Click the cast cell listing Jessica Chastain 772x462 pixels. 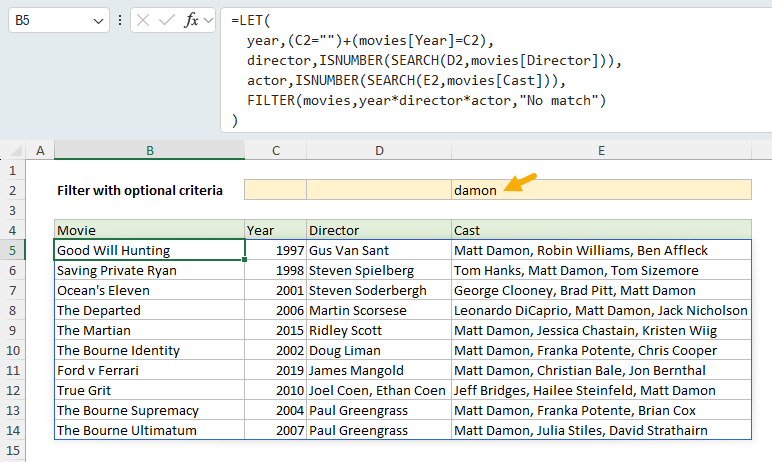pyautogui.click(x=601, y=330)
